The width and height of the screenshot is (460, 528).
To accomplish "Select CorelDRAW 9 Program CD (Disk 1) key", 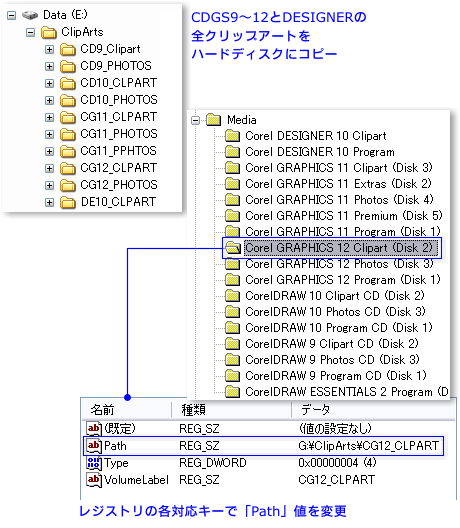I will click(x=336, y=376).
